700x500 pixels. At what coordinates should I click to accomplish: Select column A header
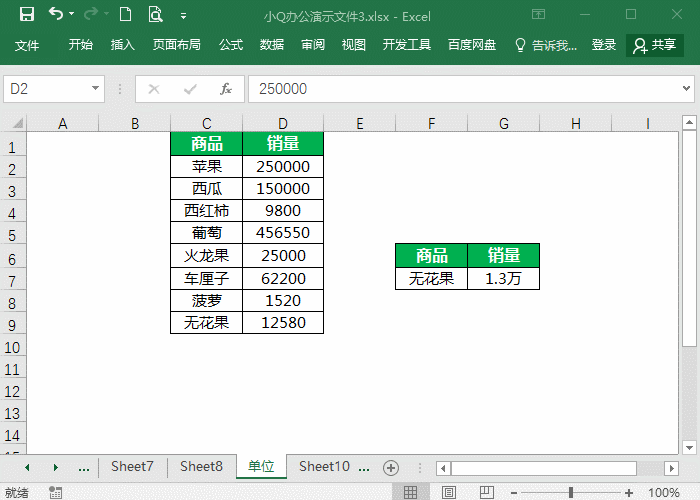(63, 123)
